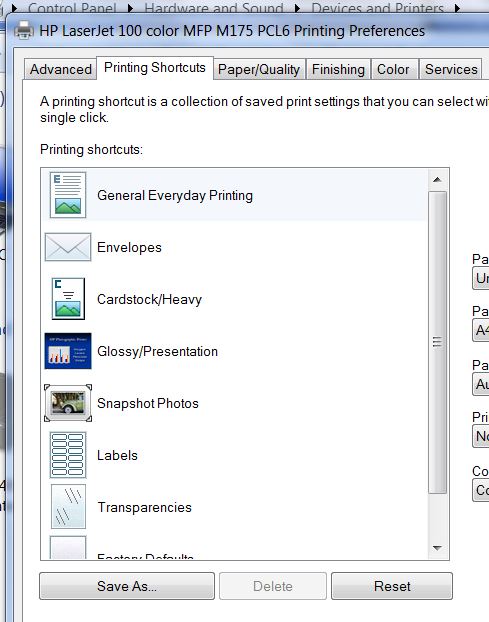Select the 'Cardstock/Heavy' list entry text
The width and height of the screenshot is (489, 622).
tap(150, 299)
